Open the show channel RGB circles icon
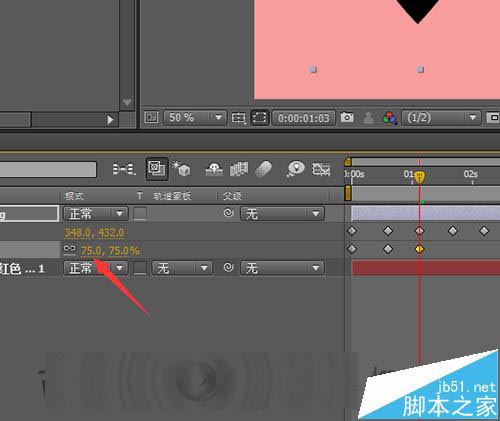Screen dimensions: 500x421 (390, 118)
